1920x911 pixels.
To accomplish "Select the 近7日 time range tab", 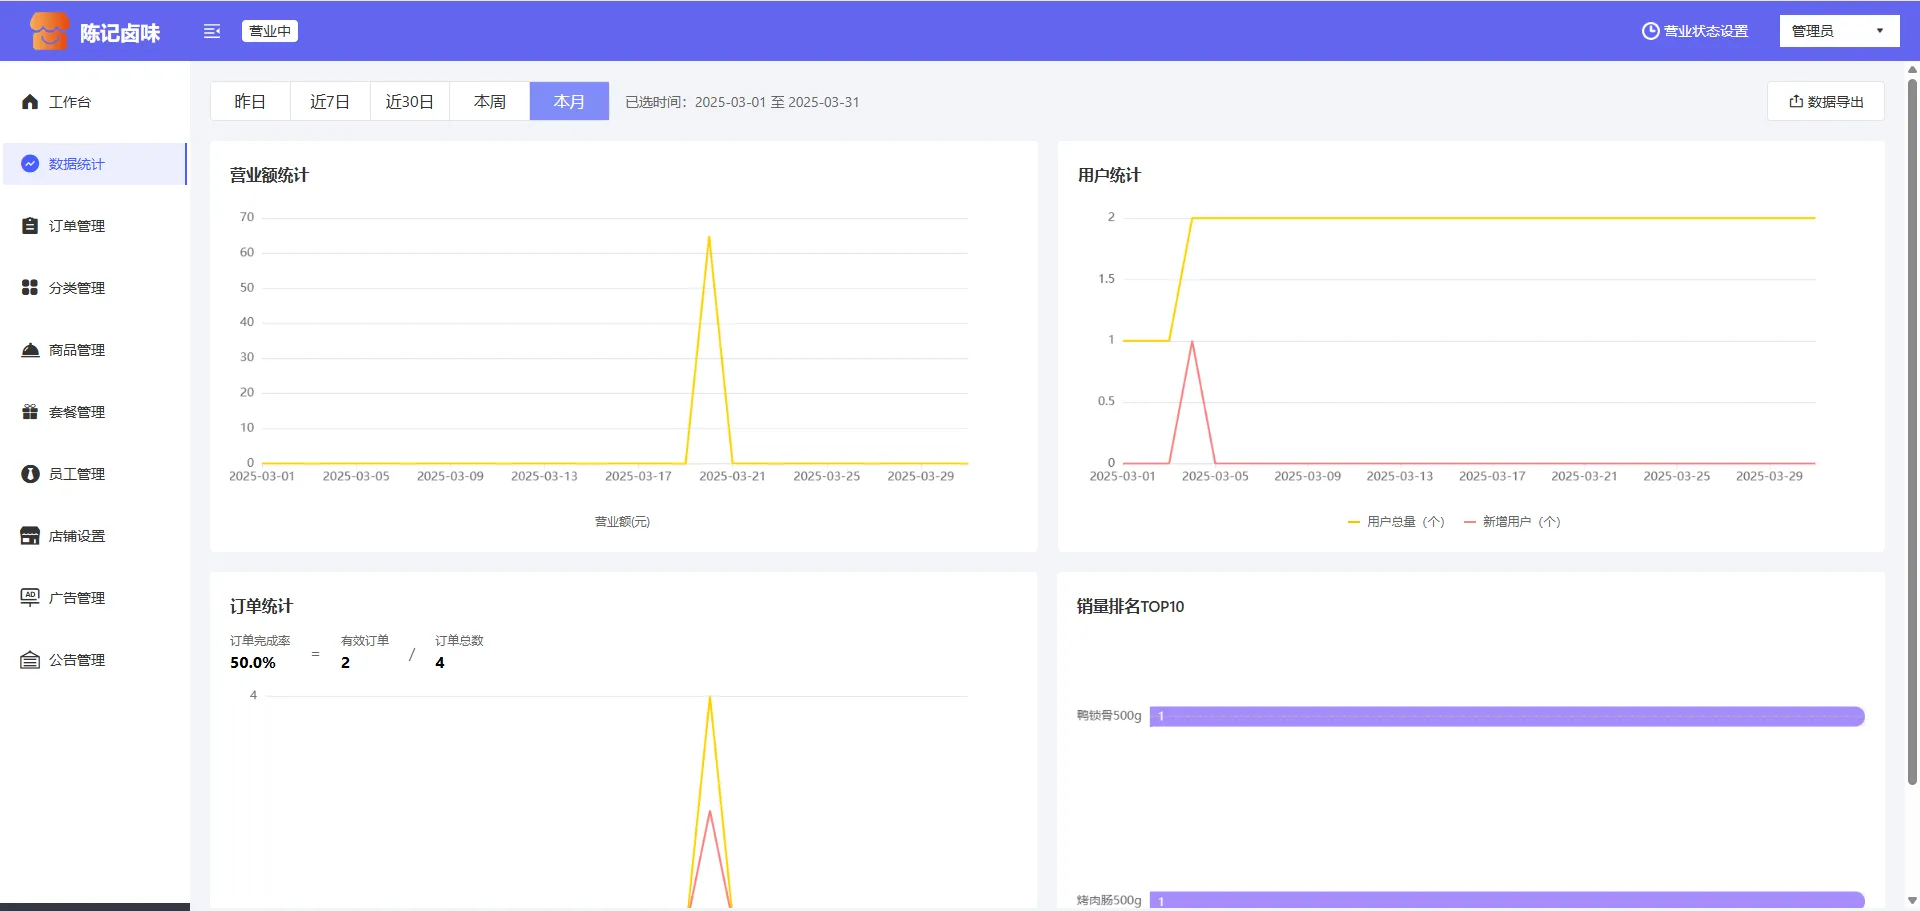I will click(330, 102).
